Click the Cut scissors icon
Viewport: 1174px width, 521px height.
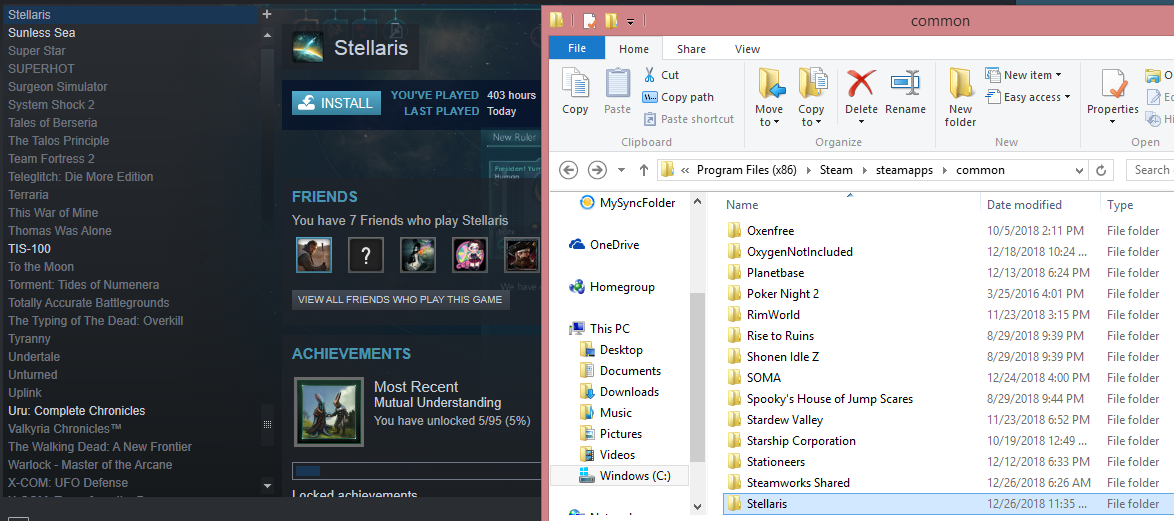point(649,75)
